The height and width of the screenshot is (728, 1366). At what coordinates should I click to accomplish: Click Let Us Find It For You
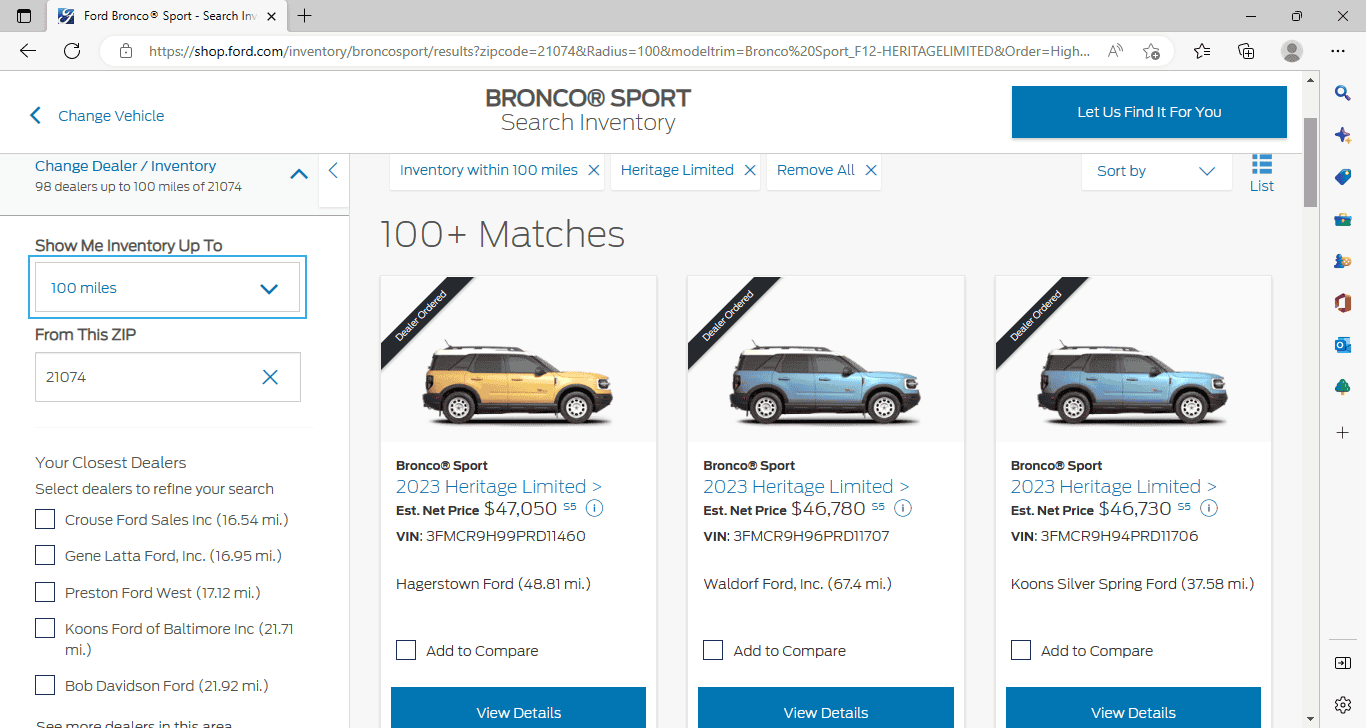1148,112
